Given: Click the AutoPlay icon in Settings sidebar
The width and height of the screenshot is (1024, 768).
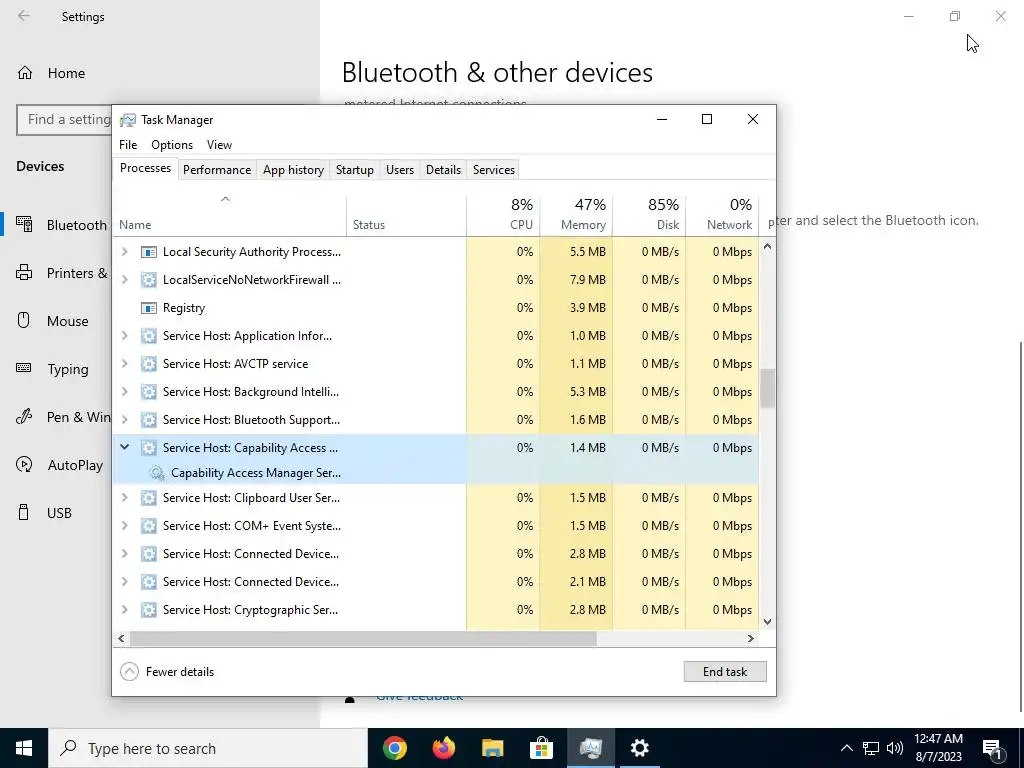Looking at the screenshot, I should [x=24, y=465].
